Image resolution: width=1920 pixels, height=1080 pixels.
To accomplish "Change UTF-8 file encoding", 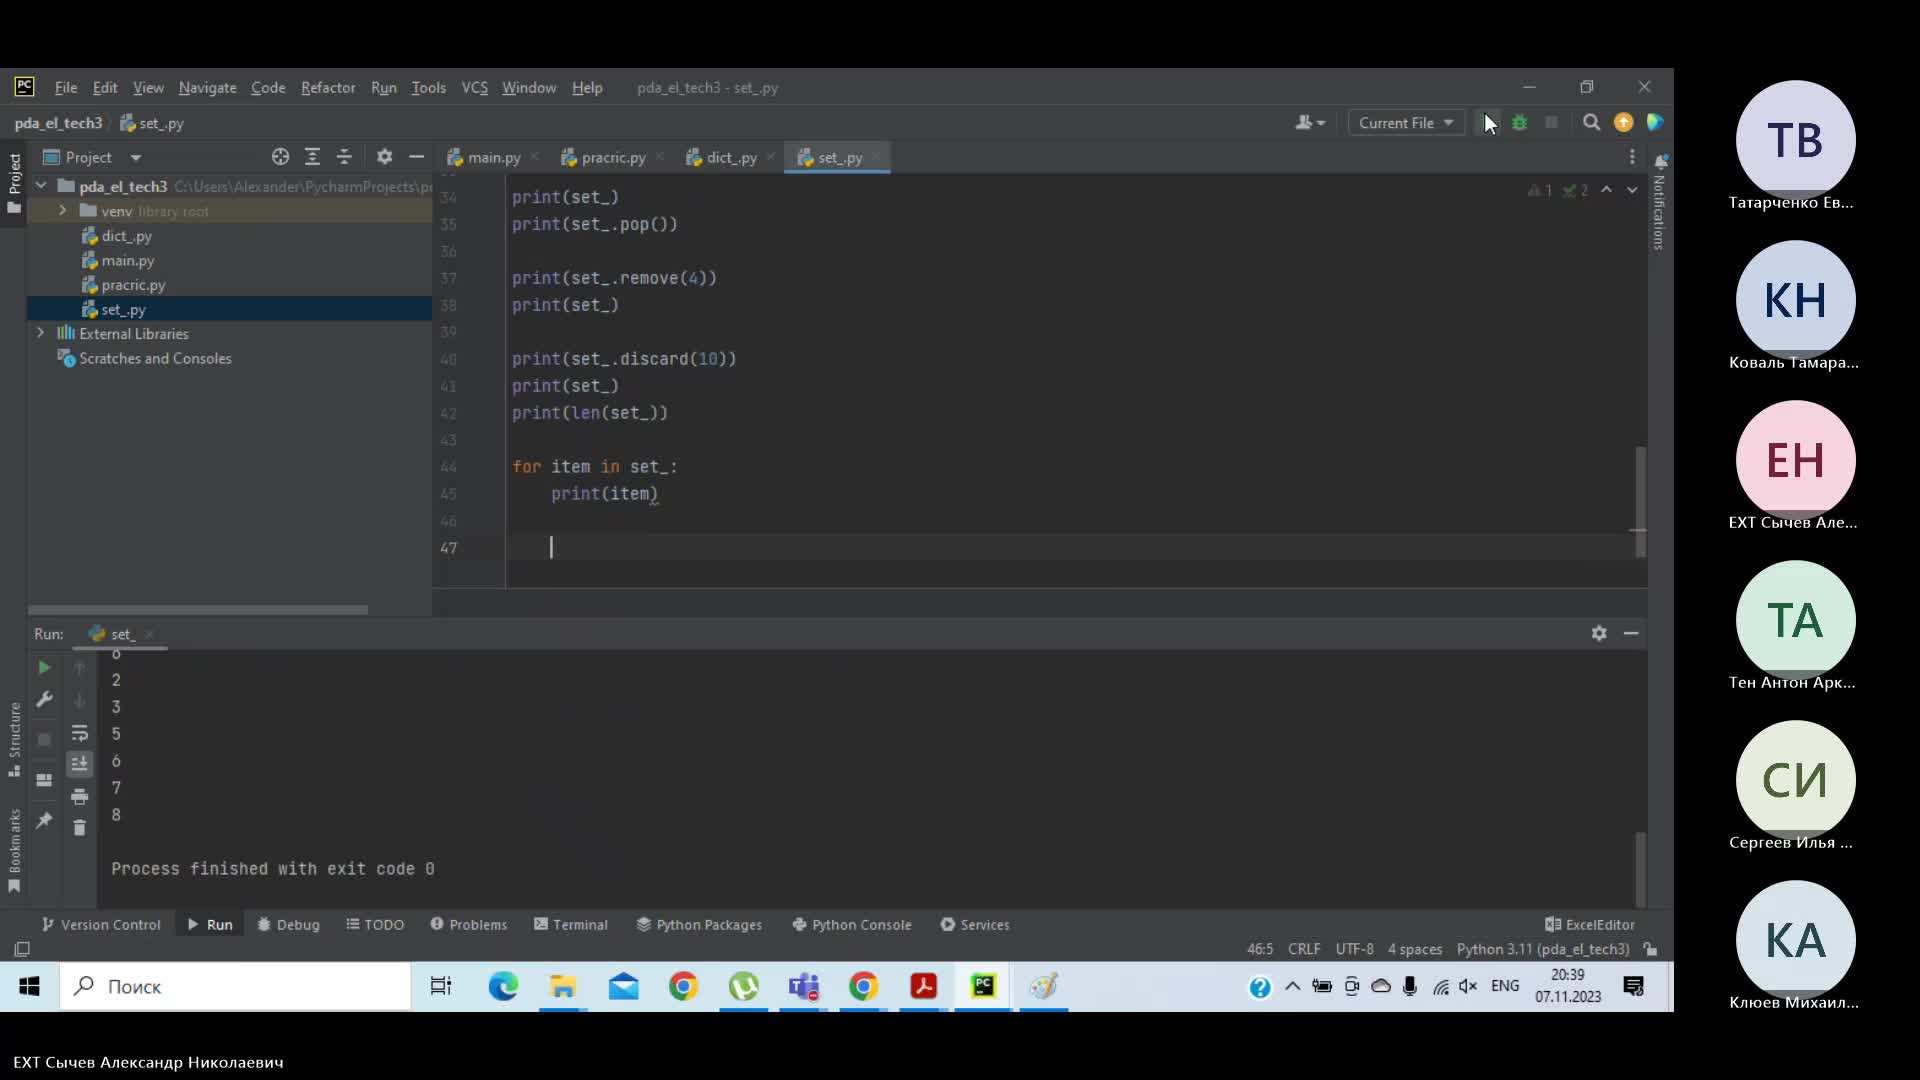I will click(x=1354, y=949).
